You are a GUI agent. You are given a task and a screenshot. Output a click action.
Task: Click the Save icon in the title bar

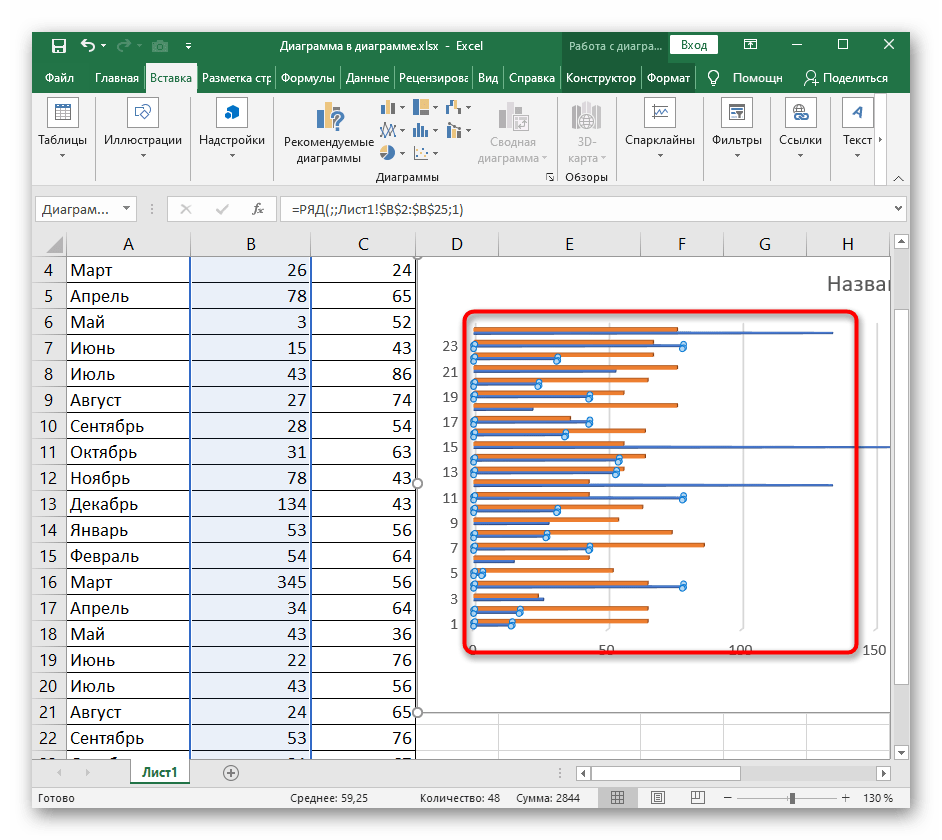59,46
